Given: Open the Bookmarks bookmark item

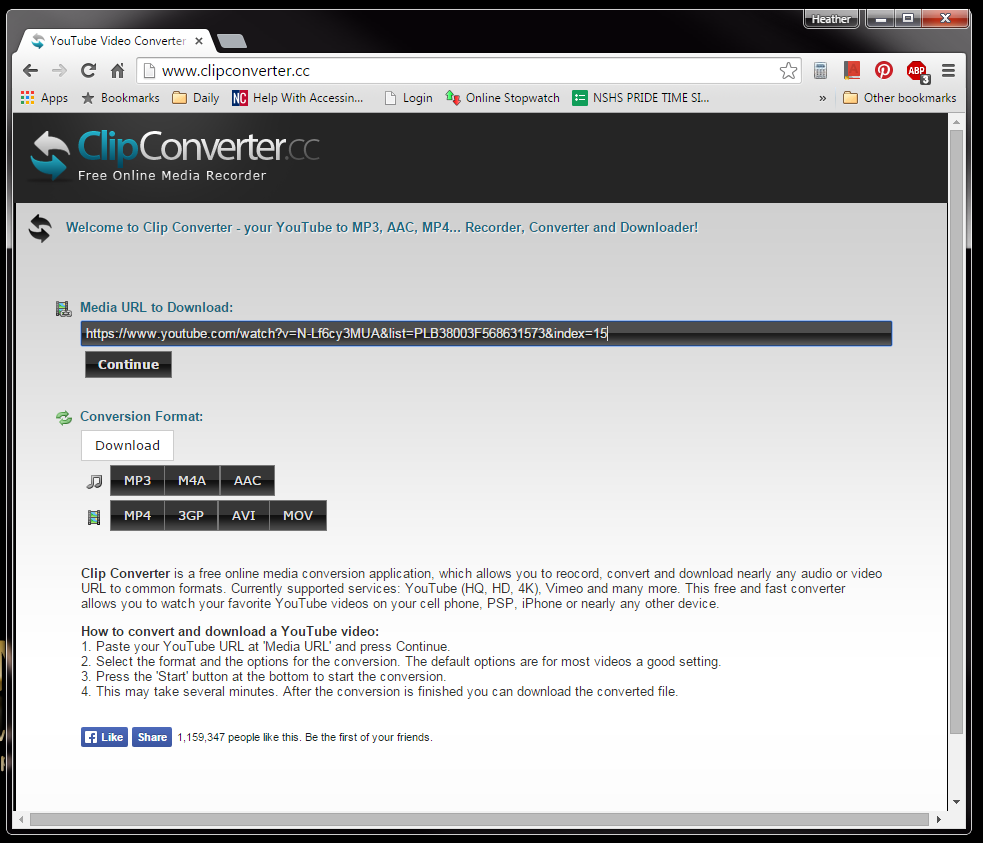Looking at the screenshot, I should pos(120,98).
